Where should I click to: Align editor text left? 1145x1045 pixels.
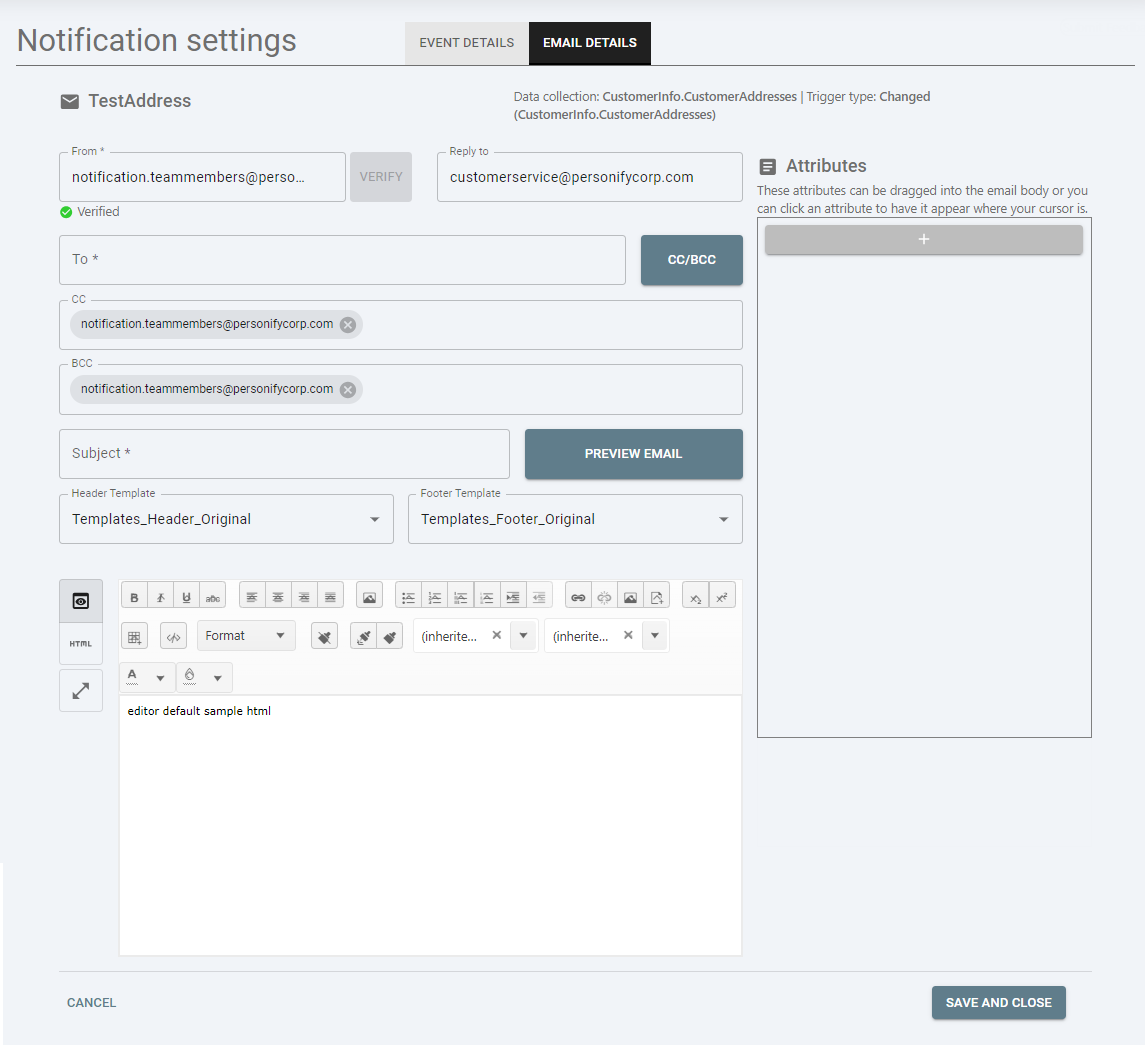click(x=252, y=597)
